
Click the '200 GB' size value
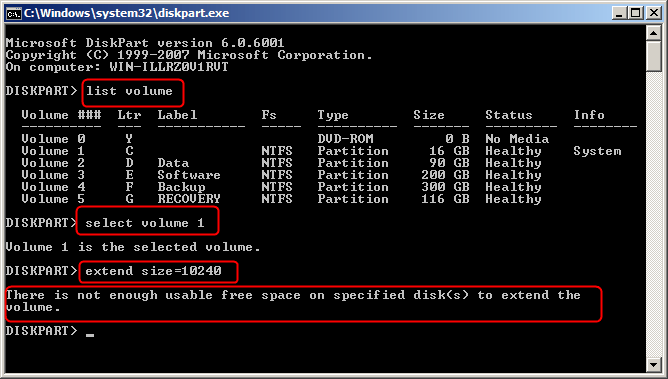coord(445,175)
